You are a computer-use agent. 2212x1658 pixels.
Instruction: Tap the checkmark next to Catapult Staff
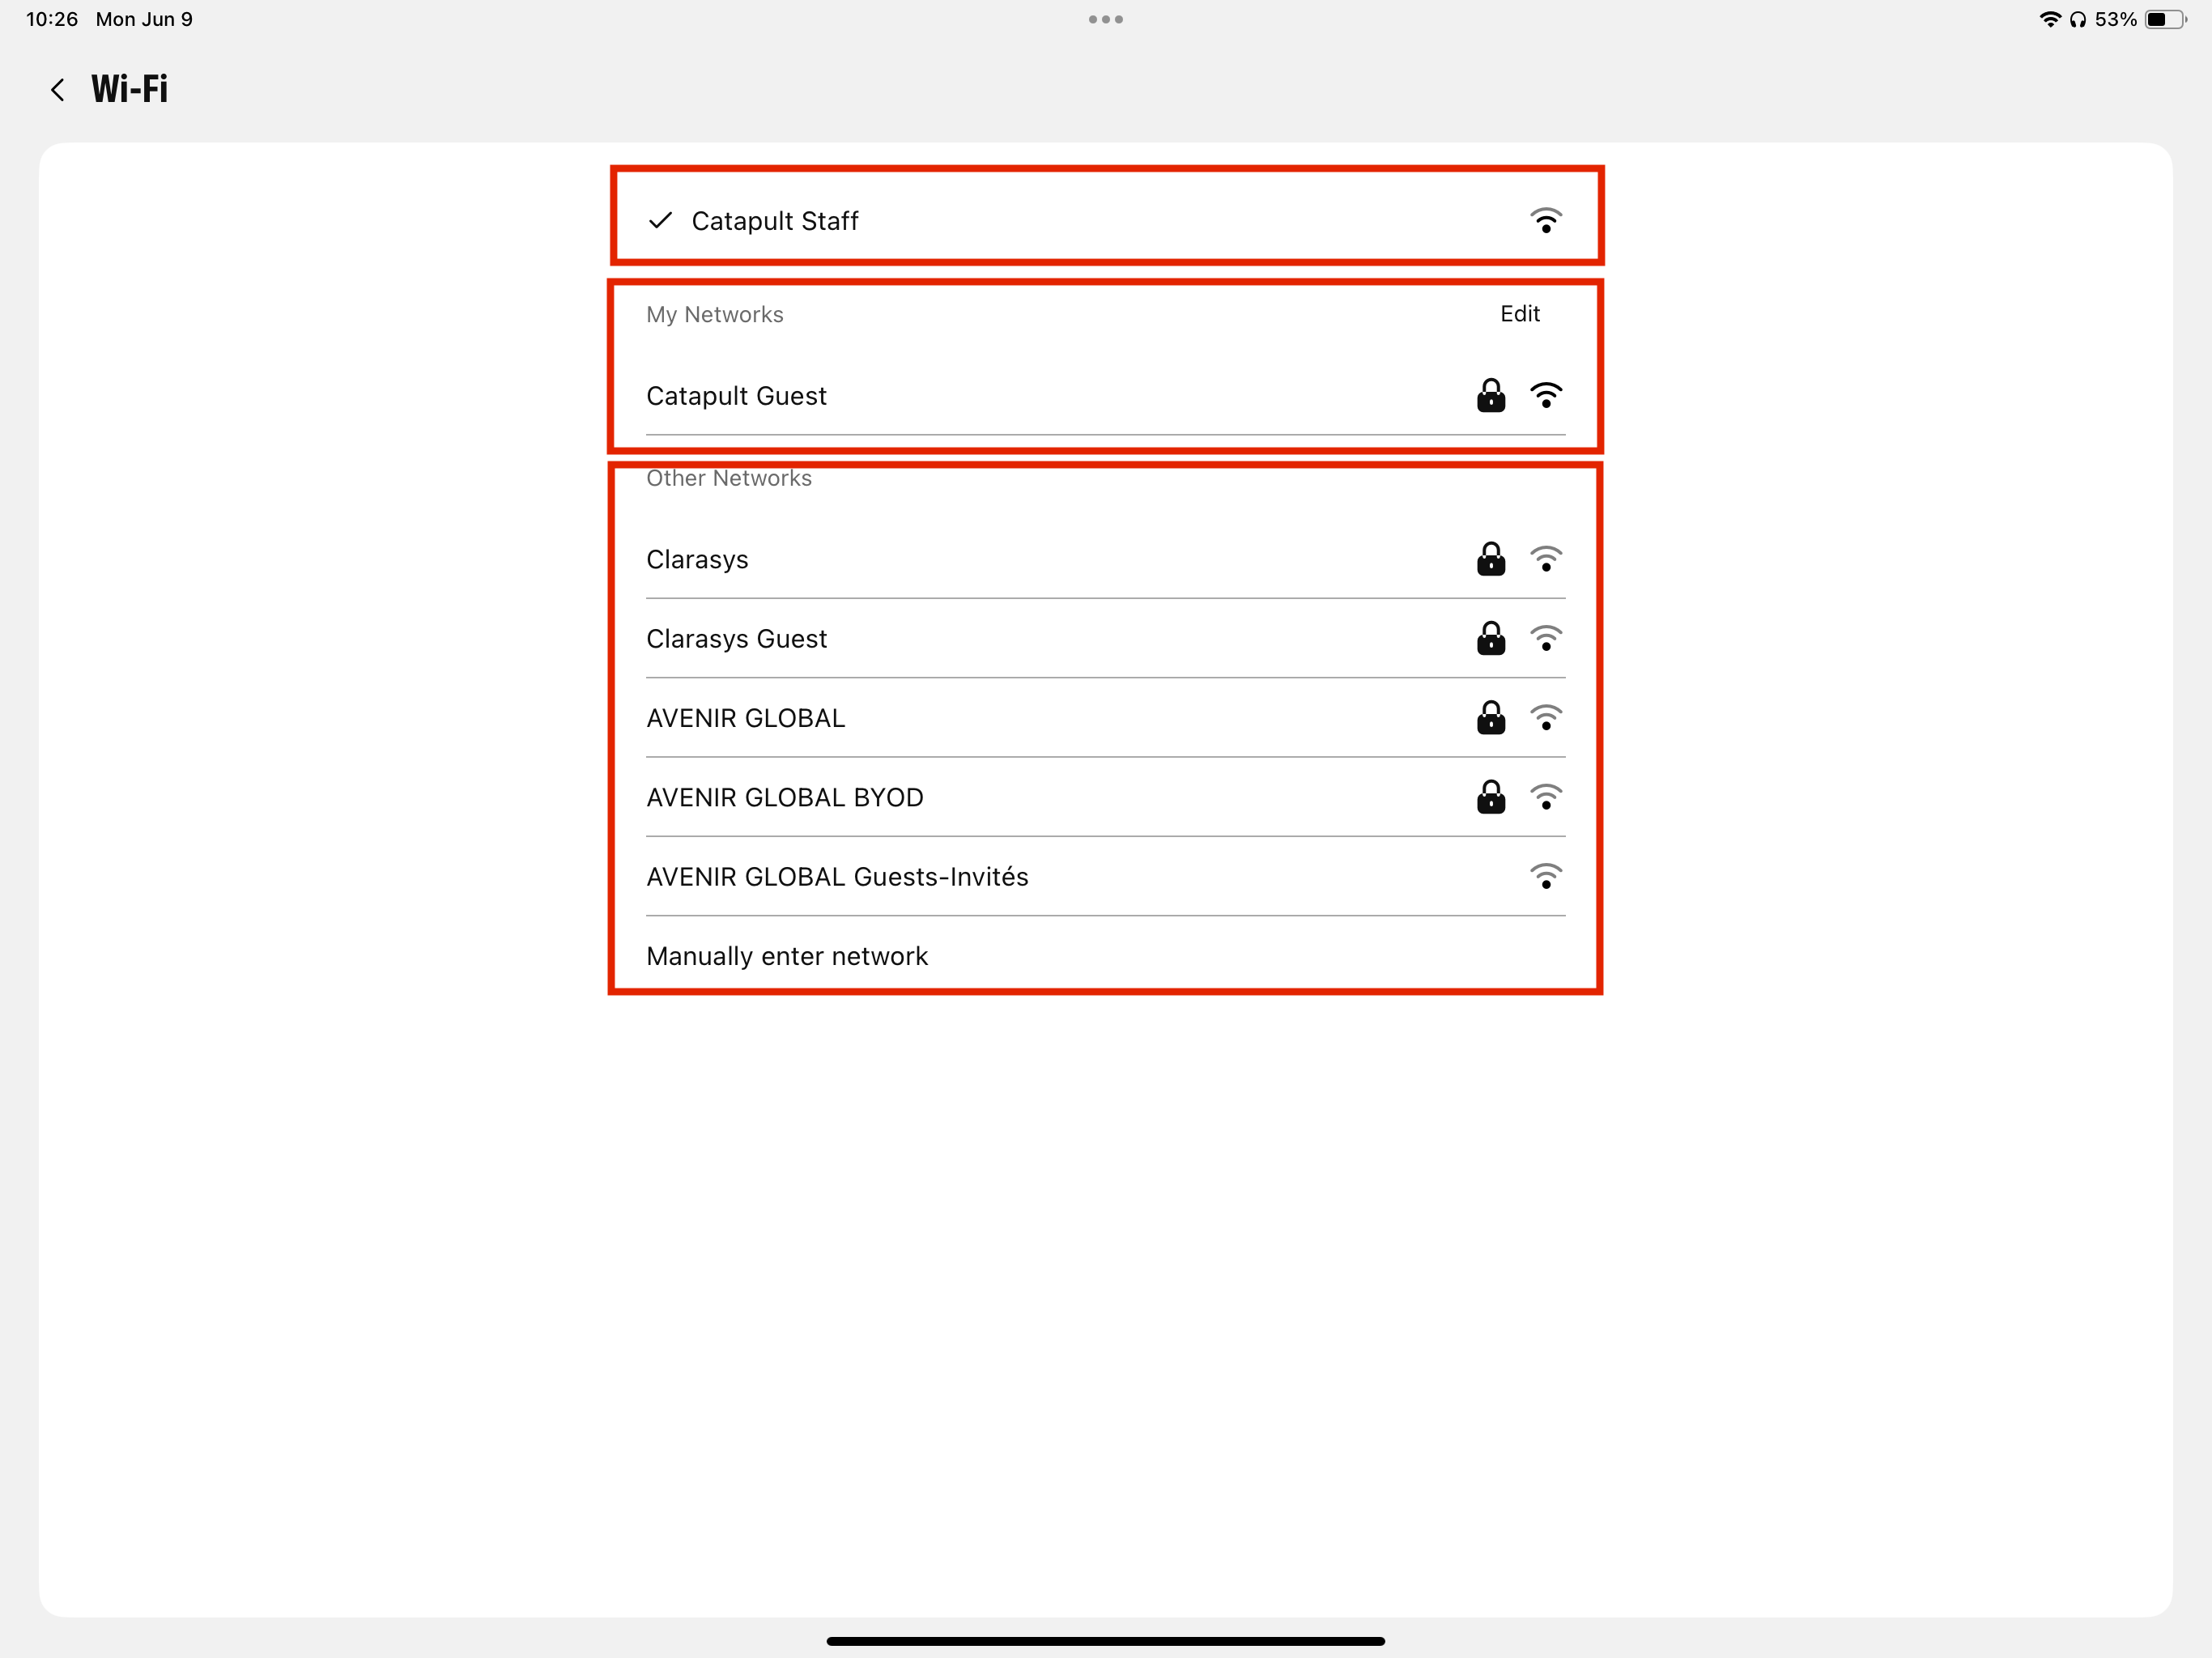(x=660, y=221)
